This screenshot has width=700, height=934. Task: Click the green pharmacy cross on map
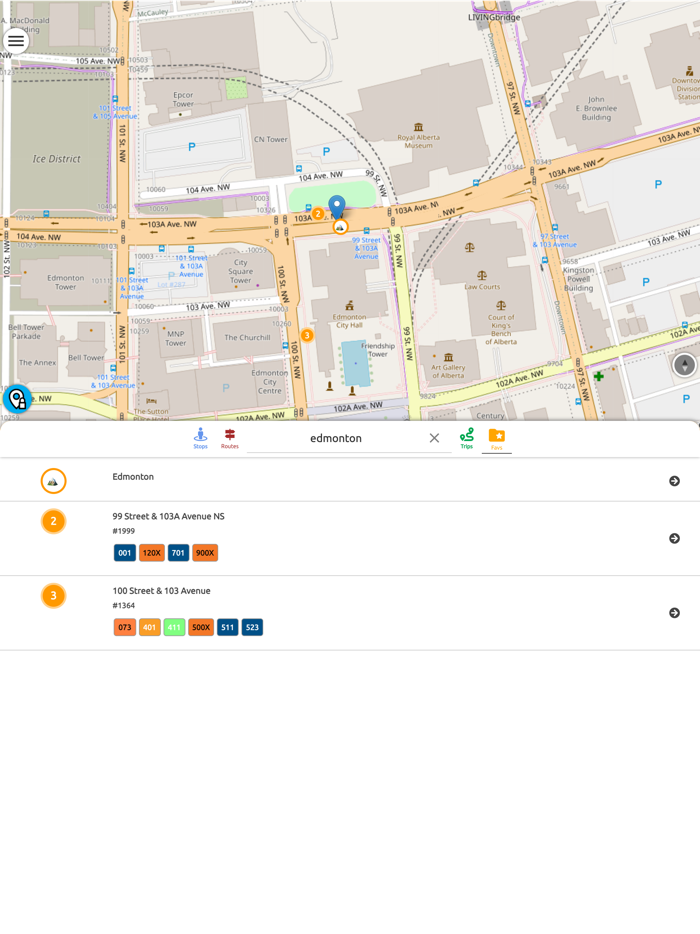(x=599, y=376)
